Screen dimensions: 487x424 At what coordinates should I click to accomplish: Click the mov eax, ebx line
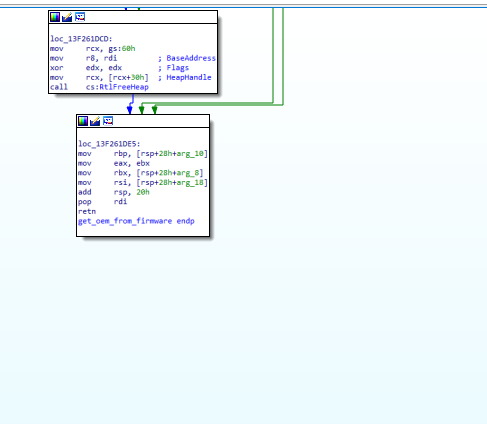pyautogui.click(x=114, y=163)
